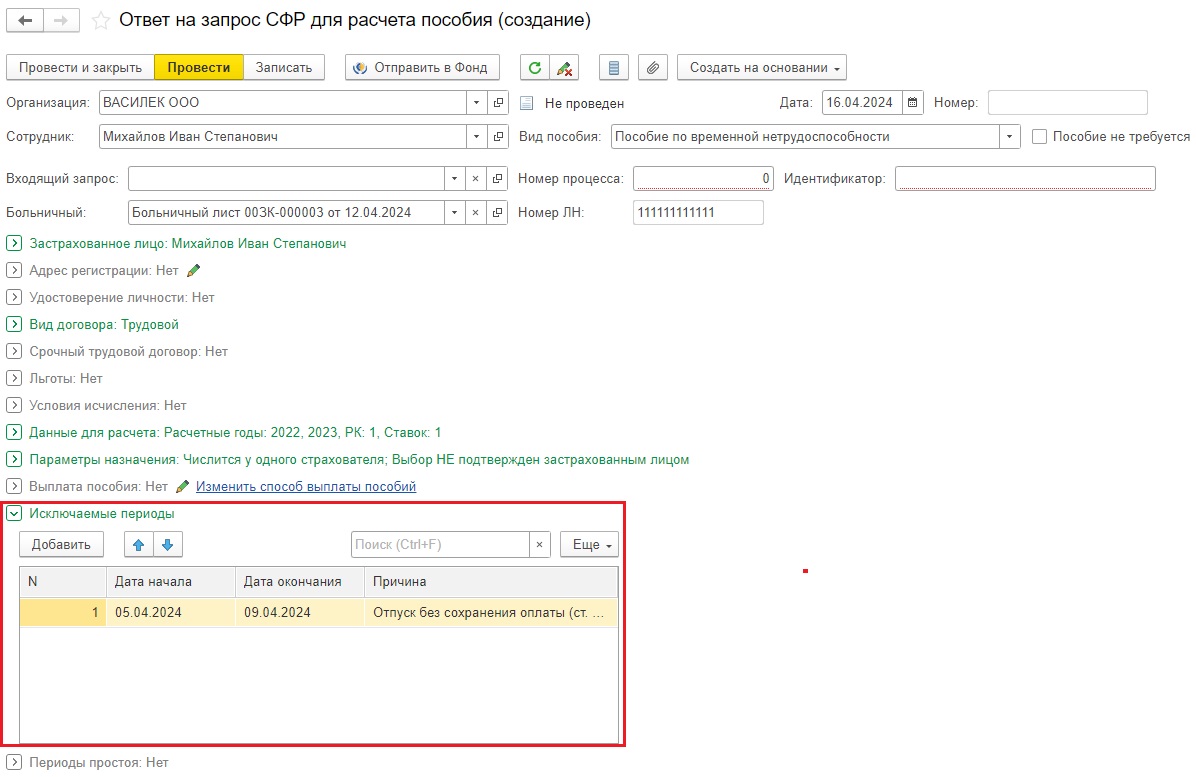The height and width of the screenshot is (777, 1196).
Task: Expand the Условия исчисления section
Action: [x=14, y=406]
